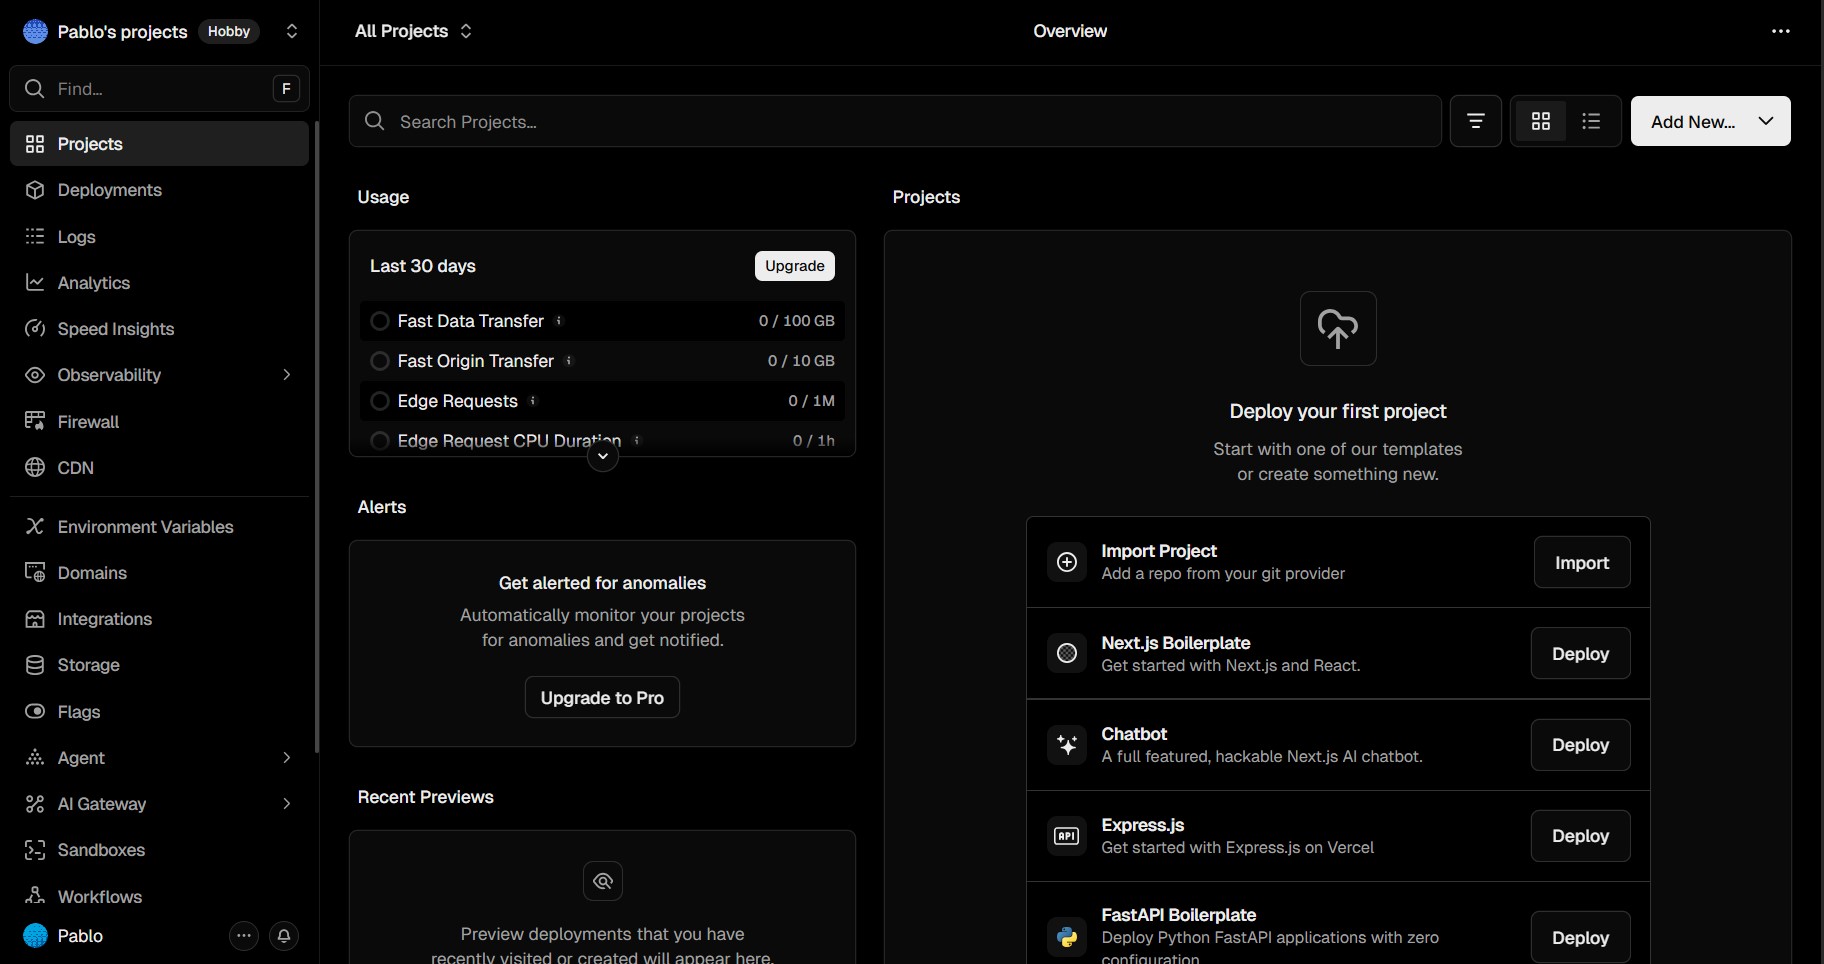1824x964 pixels.
Task: Click Fast Data Transfer info icon
Action: (559, 321)
